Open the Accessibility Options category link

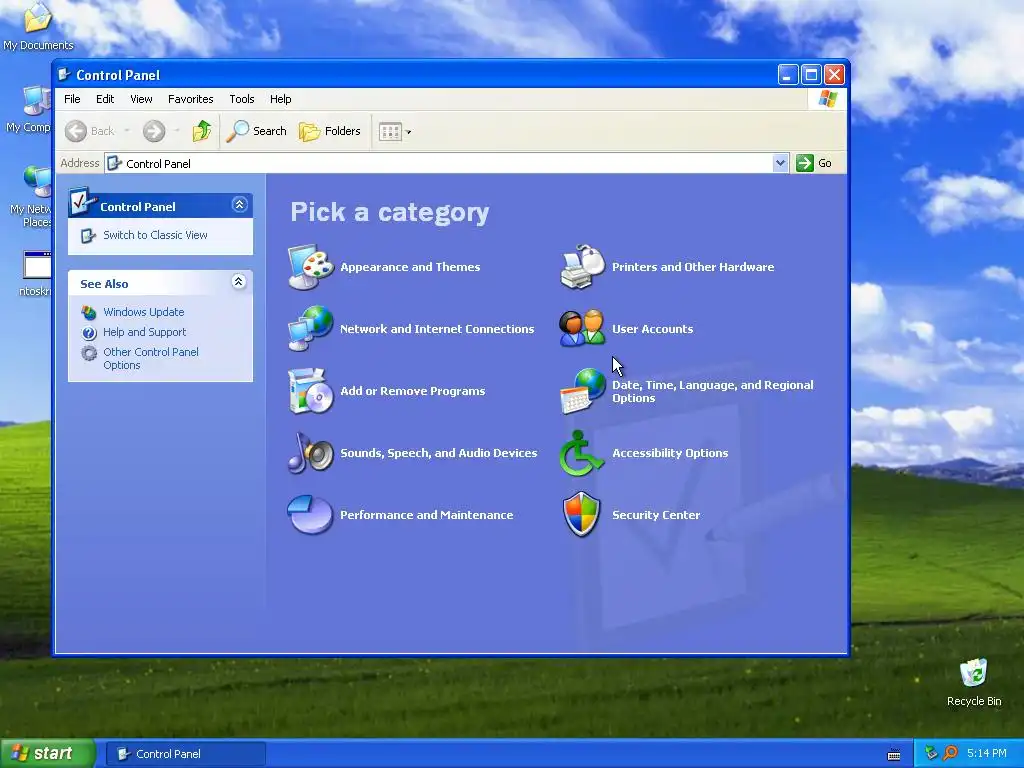670,453
